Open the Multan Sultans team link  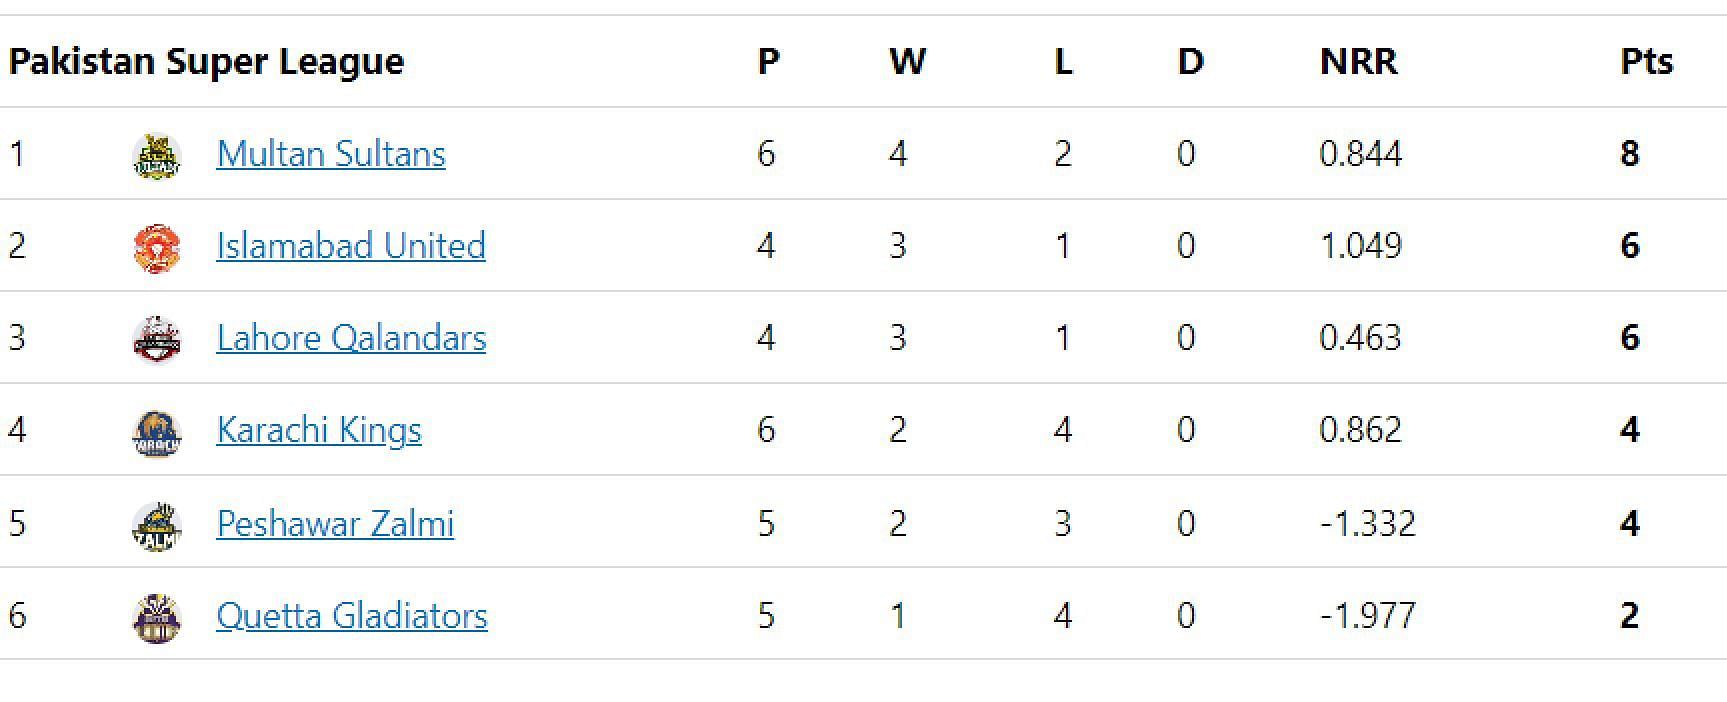tap(331, 154)
